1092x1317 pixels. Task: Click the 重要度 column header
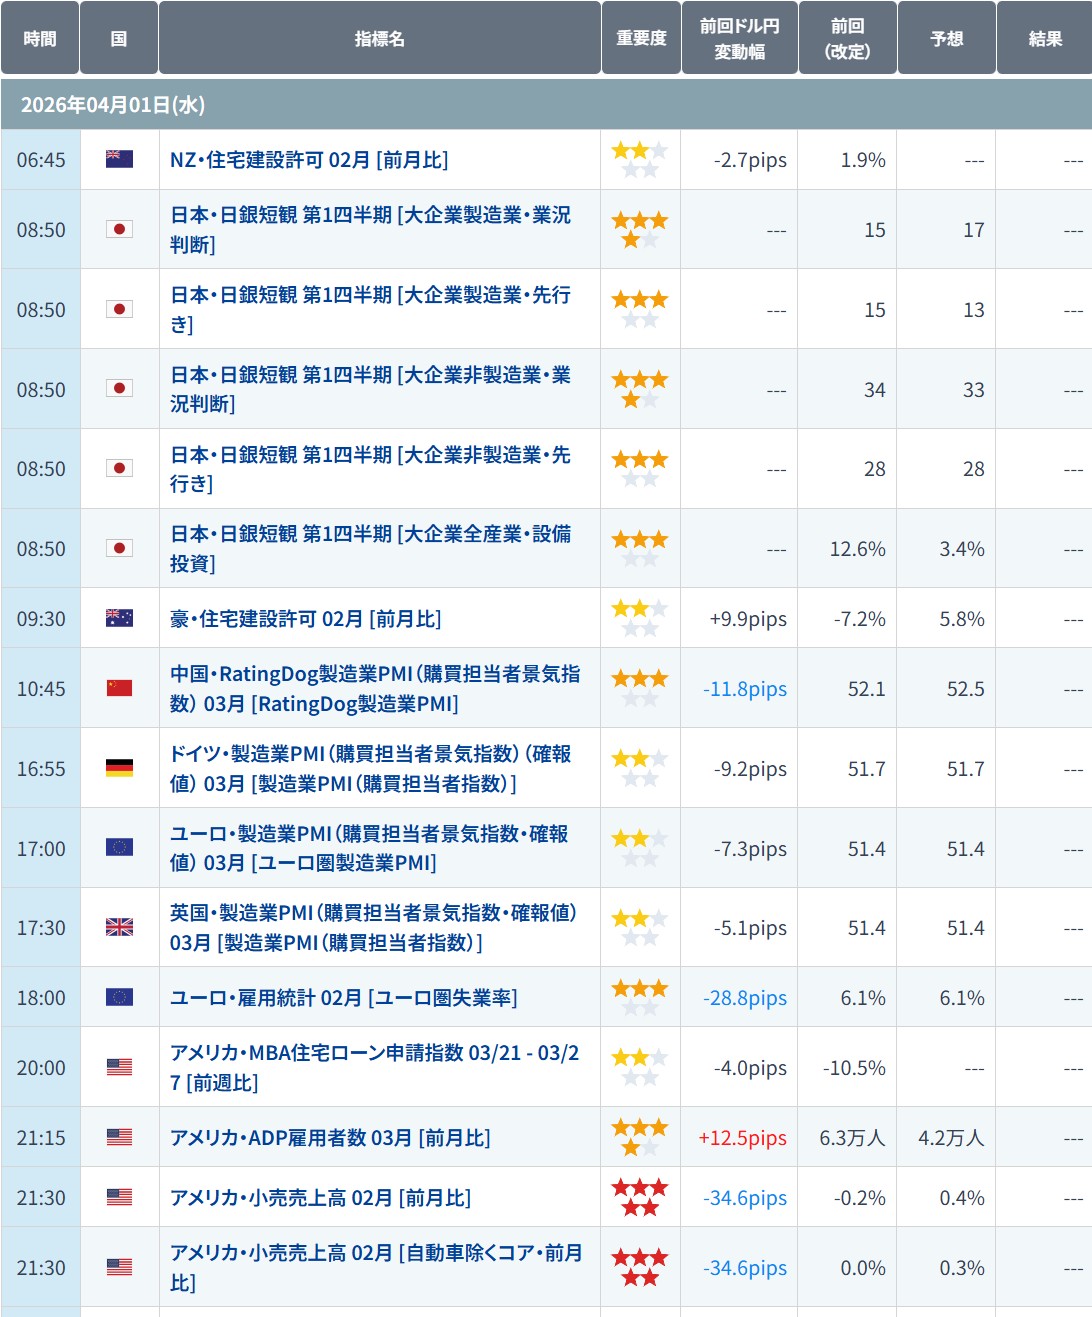click(x=641, y=39)
